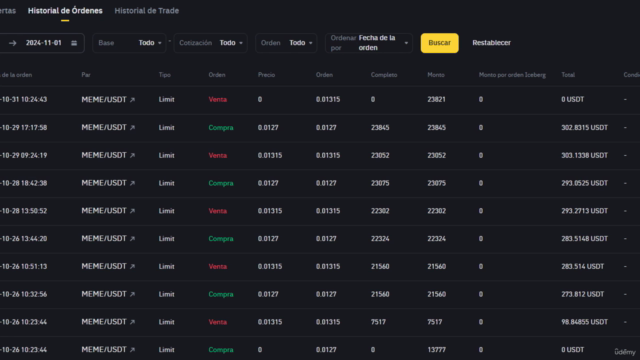Open MEME/USDT link icon in the 10-28 13:50:52 row
This screenshot has height=360, width=640.
(132, 211)
